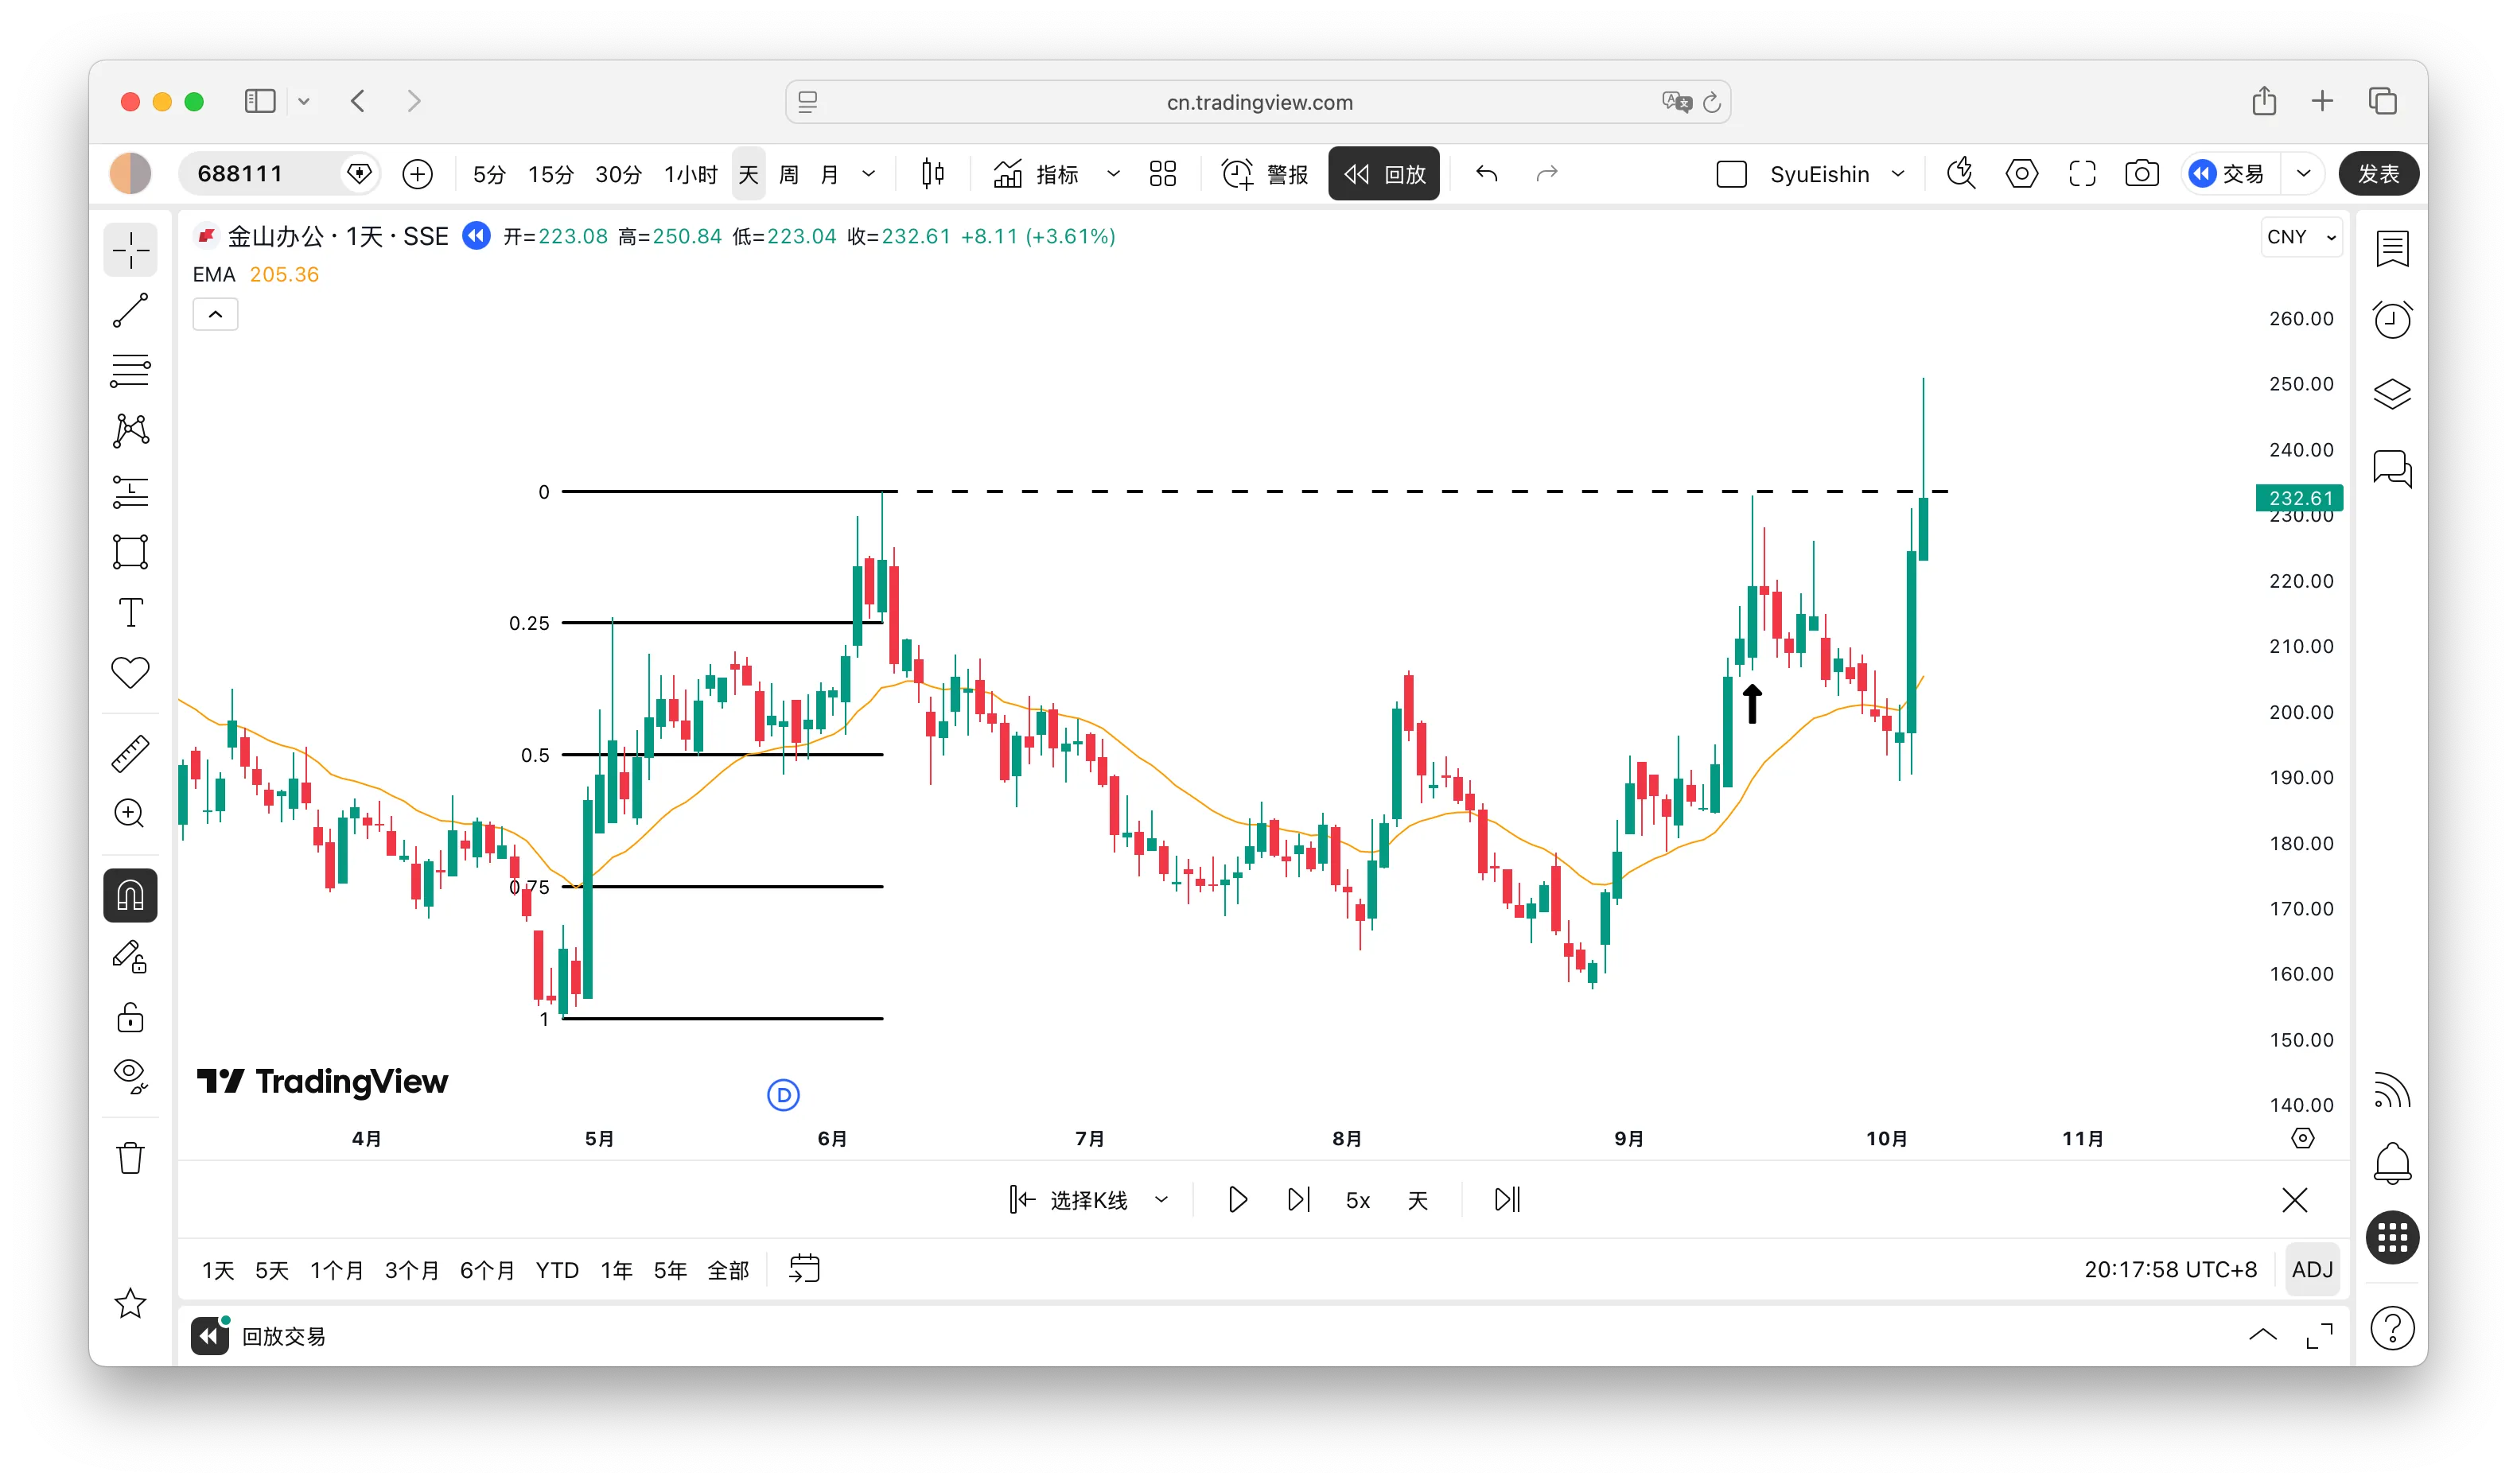
Task: Open the alerts clock panel icon
Action: (x=2392, y=320)
